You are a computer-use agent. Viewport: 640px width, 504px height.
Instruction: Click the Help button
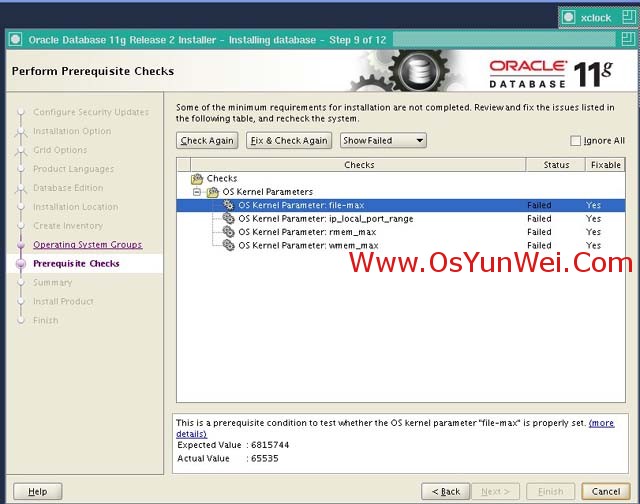coord(38,491)
